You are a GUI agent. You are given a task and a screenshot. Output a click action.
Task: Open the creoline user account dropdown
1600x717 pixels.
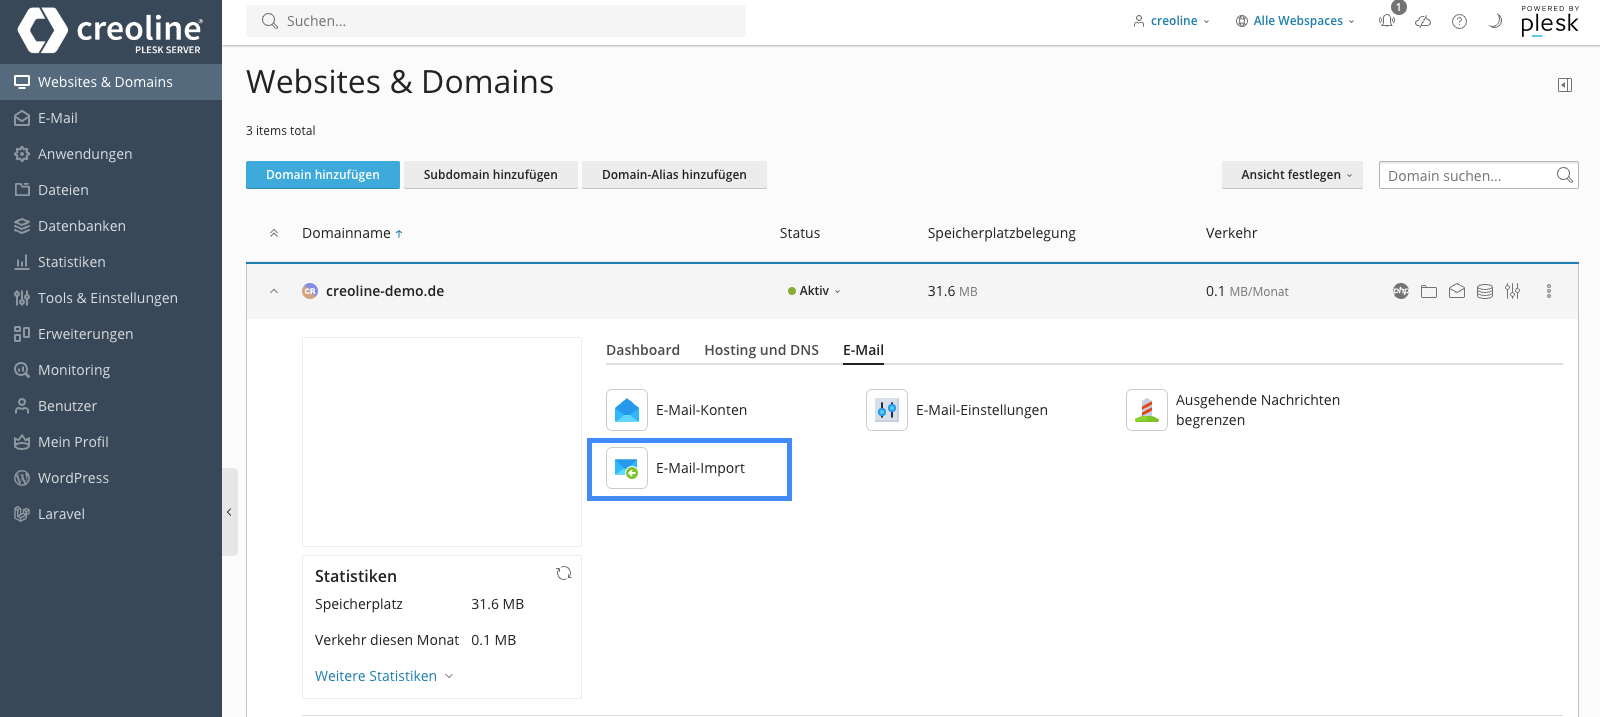[1171, 21]
